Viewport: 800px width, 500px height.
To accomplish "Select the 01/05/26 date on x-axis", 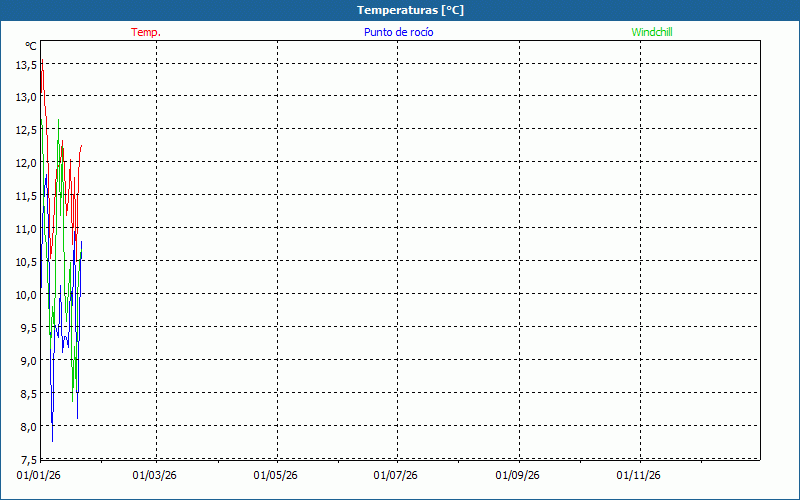I will click(276, 476).
